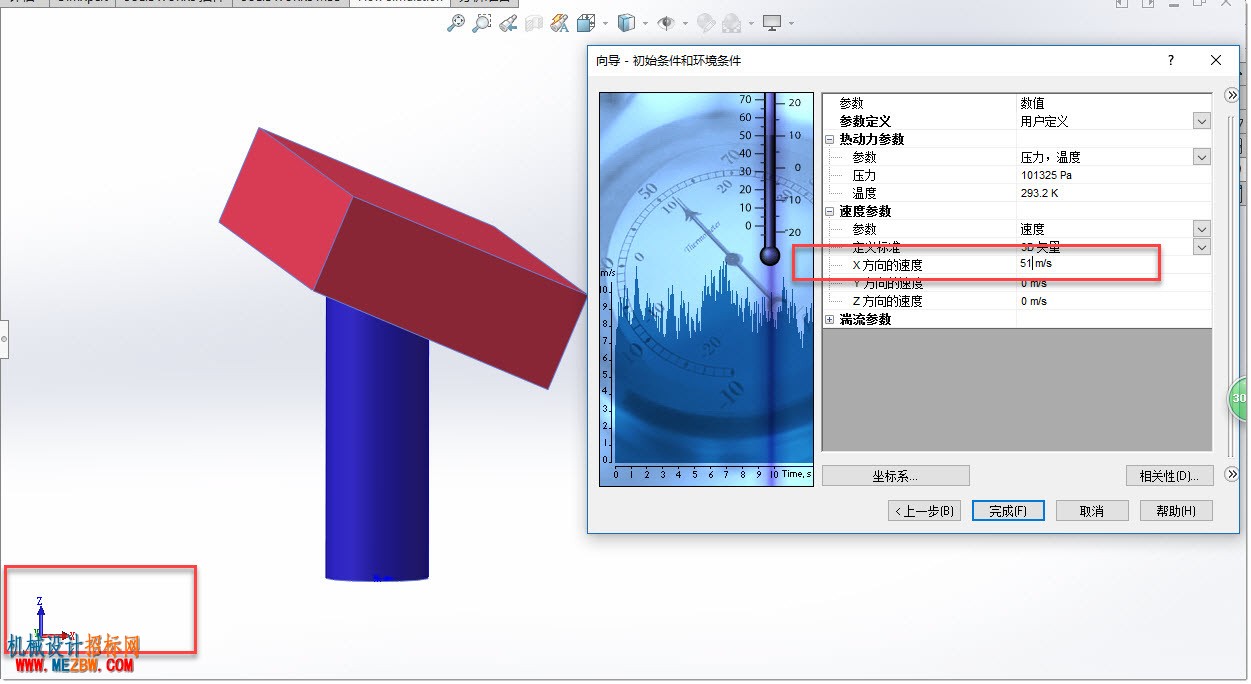The width and height of the screenshot is (1251, 684).
Task: Click the 相关性(D)... button
Action: coord(1169,476)
